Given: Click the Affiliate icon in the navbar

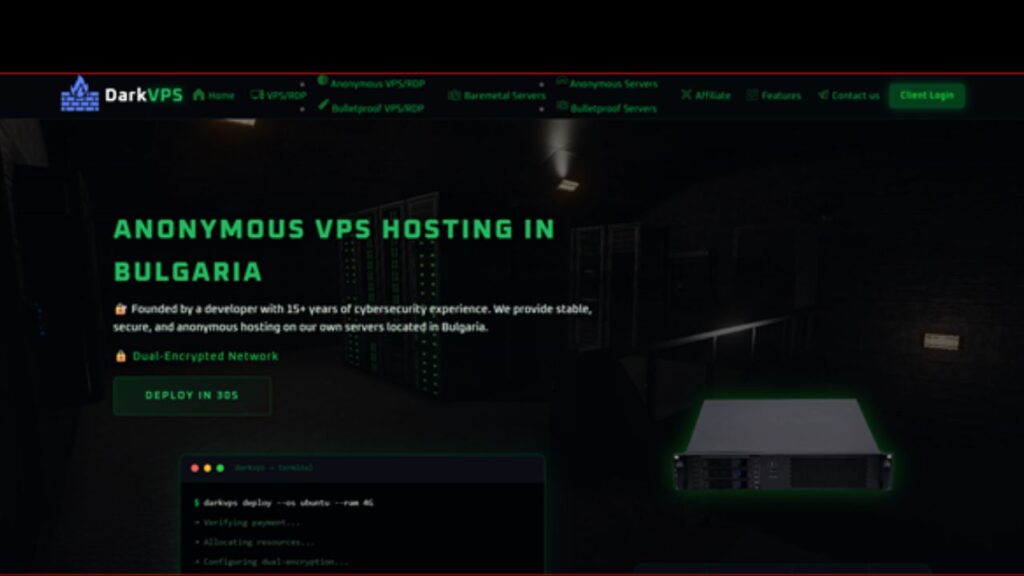Looking at the screenshot, I should click(686, 95).
